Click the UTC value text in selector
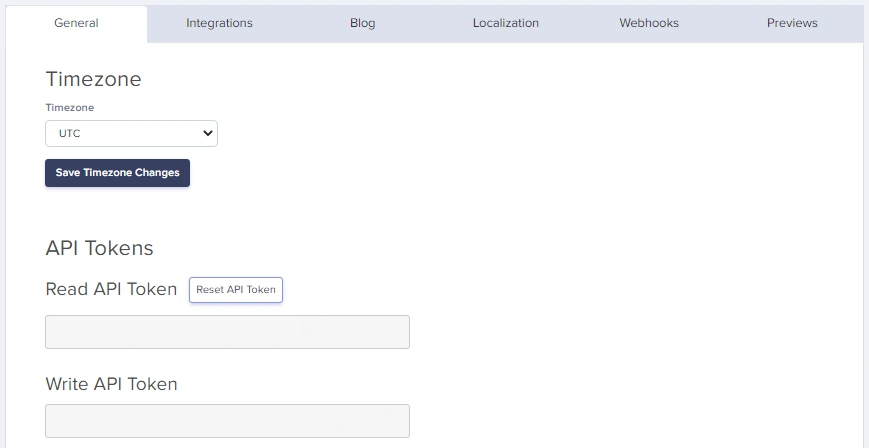869x448 pixels. click(x=70, y=133)
